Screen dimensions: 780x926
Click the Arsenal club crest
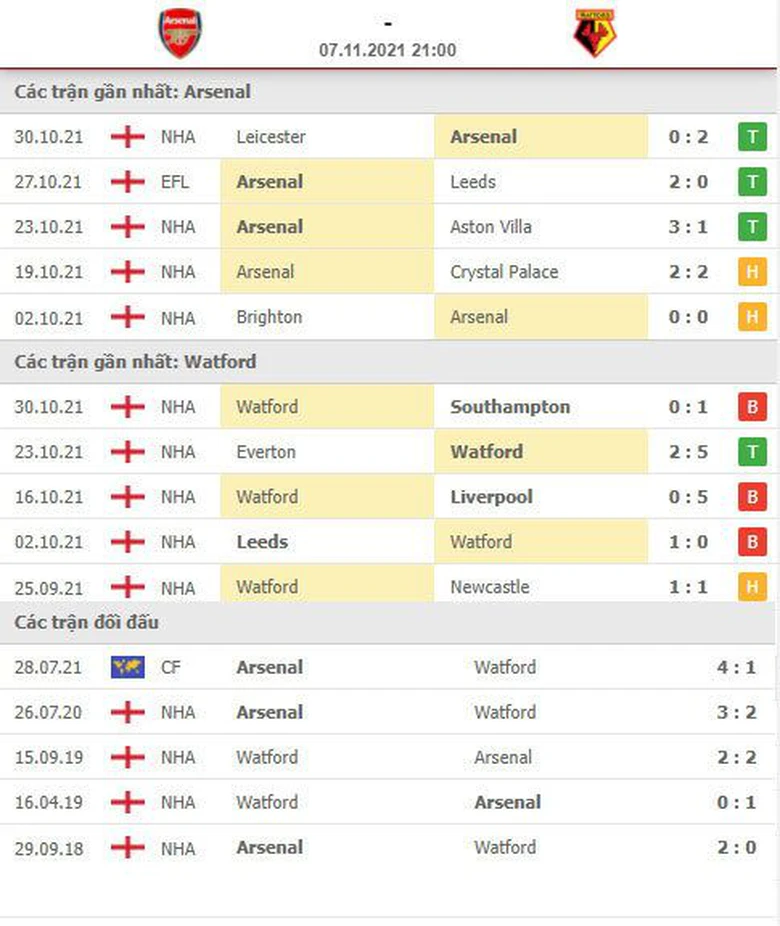click(180, 33)
